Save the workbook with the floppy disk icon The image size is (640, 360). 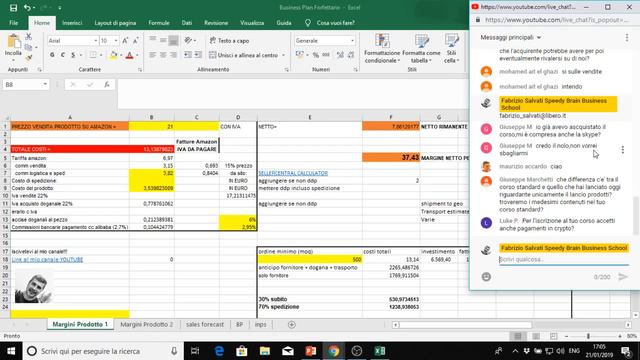(x=13, y=8)
